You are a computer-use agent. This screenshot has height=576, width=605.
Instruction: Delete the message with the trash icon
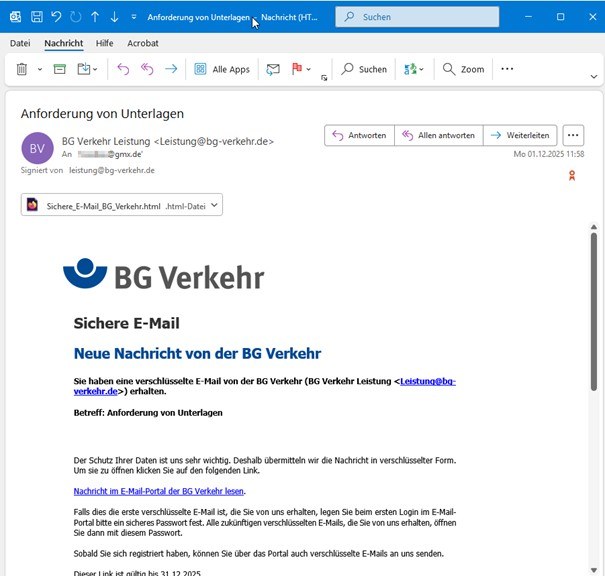click(x=22, y=69)
